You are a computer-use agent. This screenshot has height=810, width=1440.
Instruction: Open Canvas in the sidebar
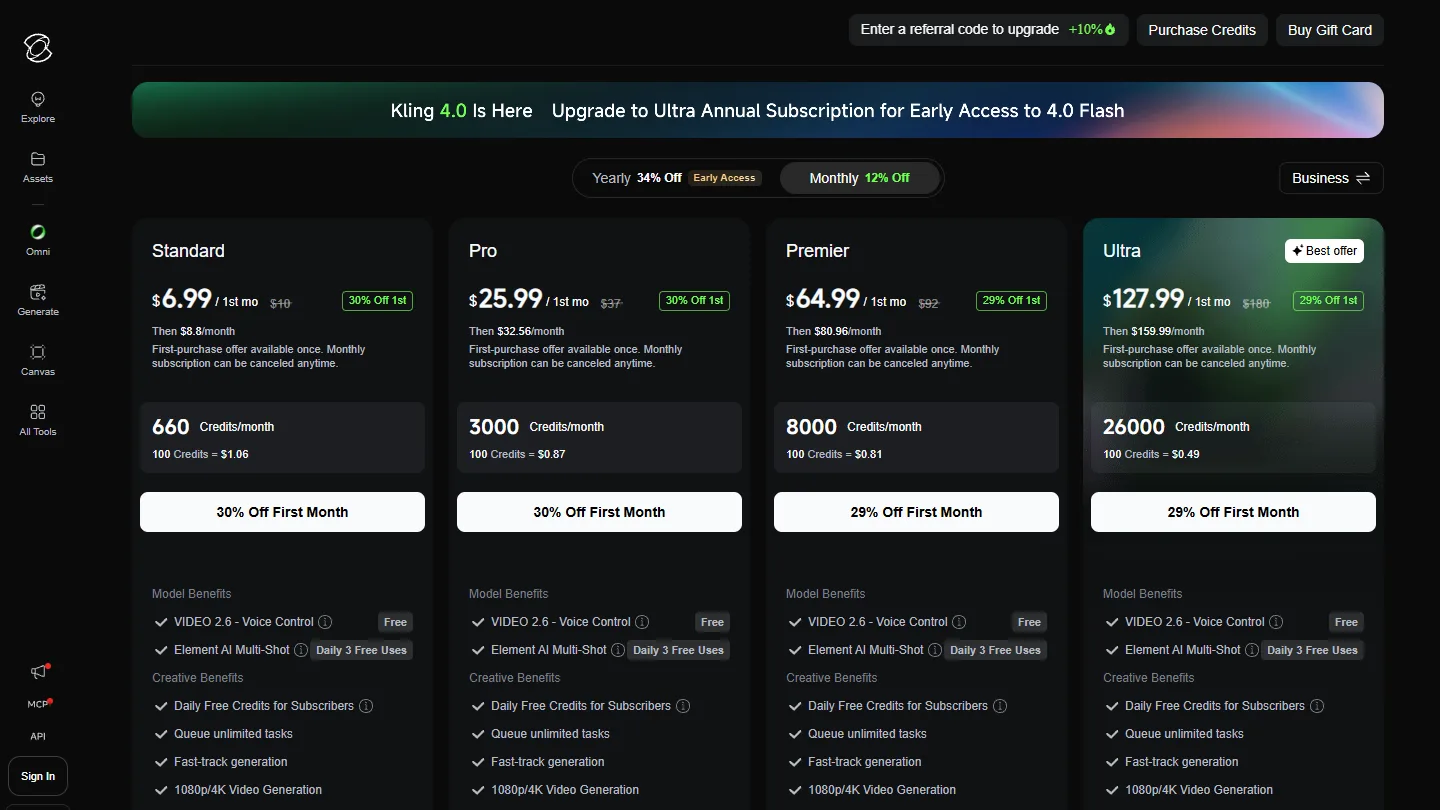38,360
